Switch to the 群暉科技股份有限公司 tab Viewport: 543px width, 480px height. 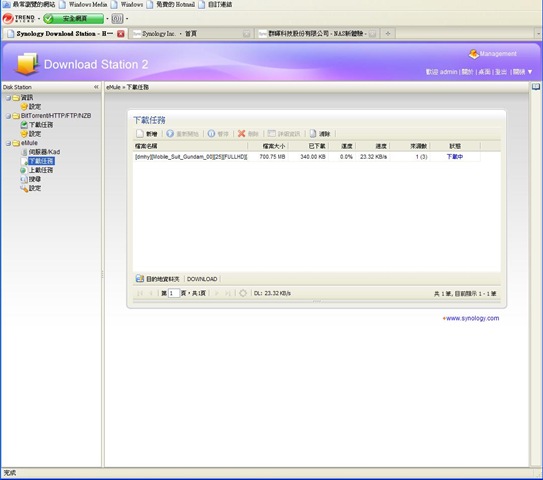318,34
